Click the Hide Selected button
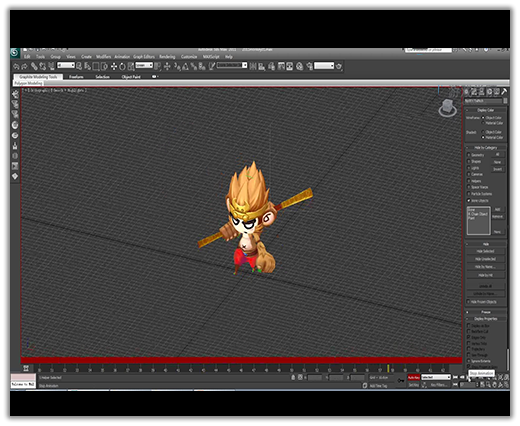The image size is (520, 426). tap(485, 251)
